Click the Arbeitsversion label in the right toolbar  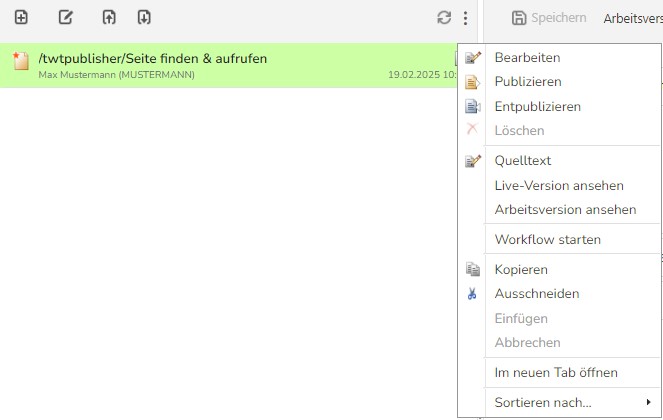click(633, 19)
